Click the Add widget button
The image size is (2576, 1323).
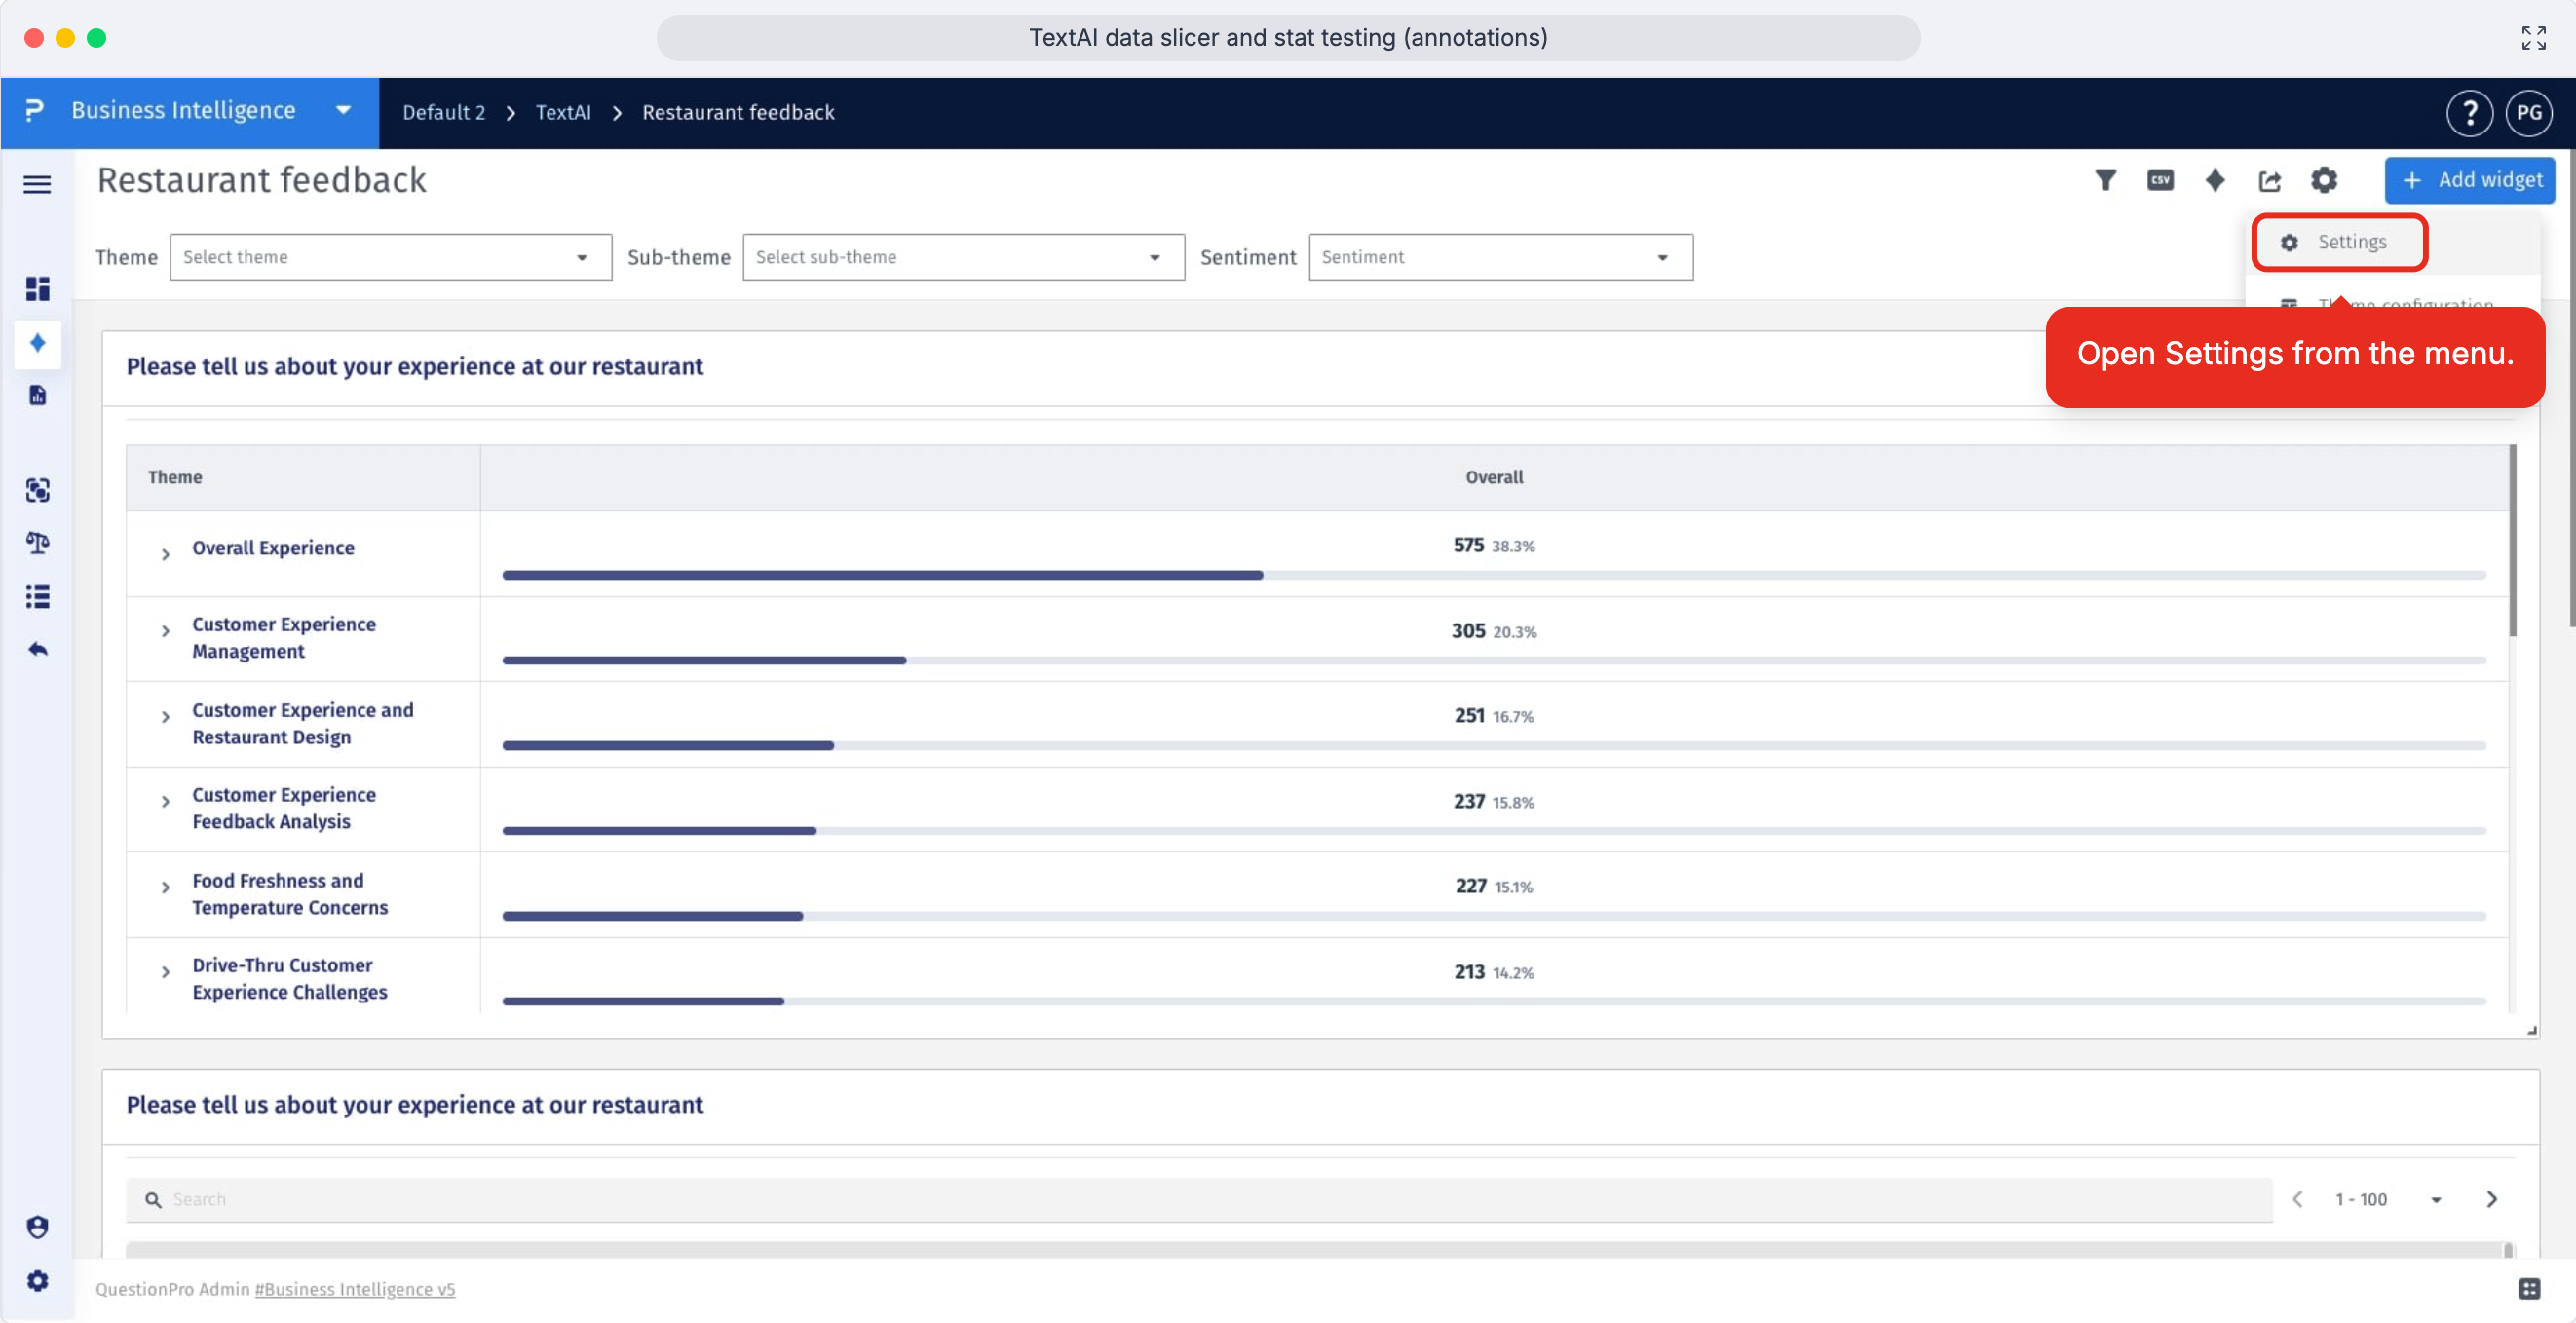(2469, 180)
